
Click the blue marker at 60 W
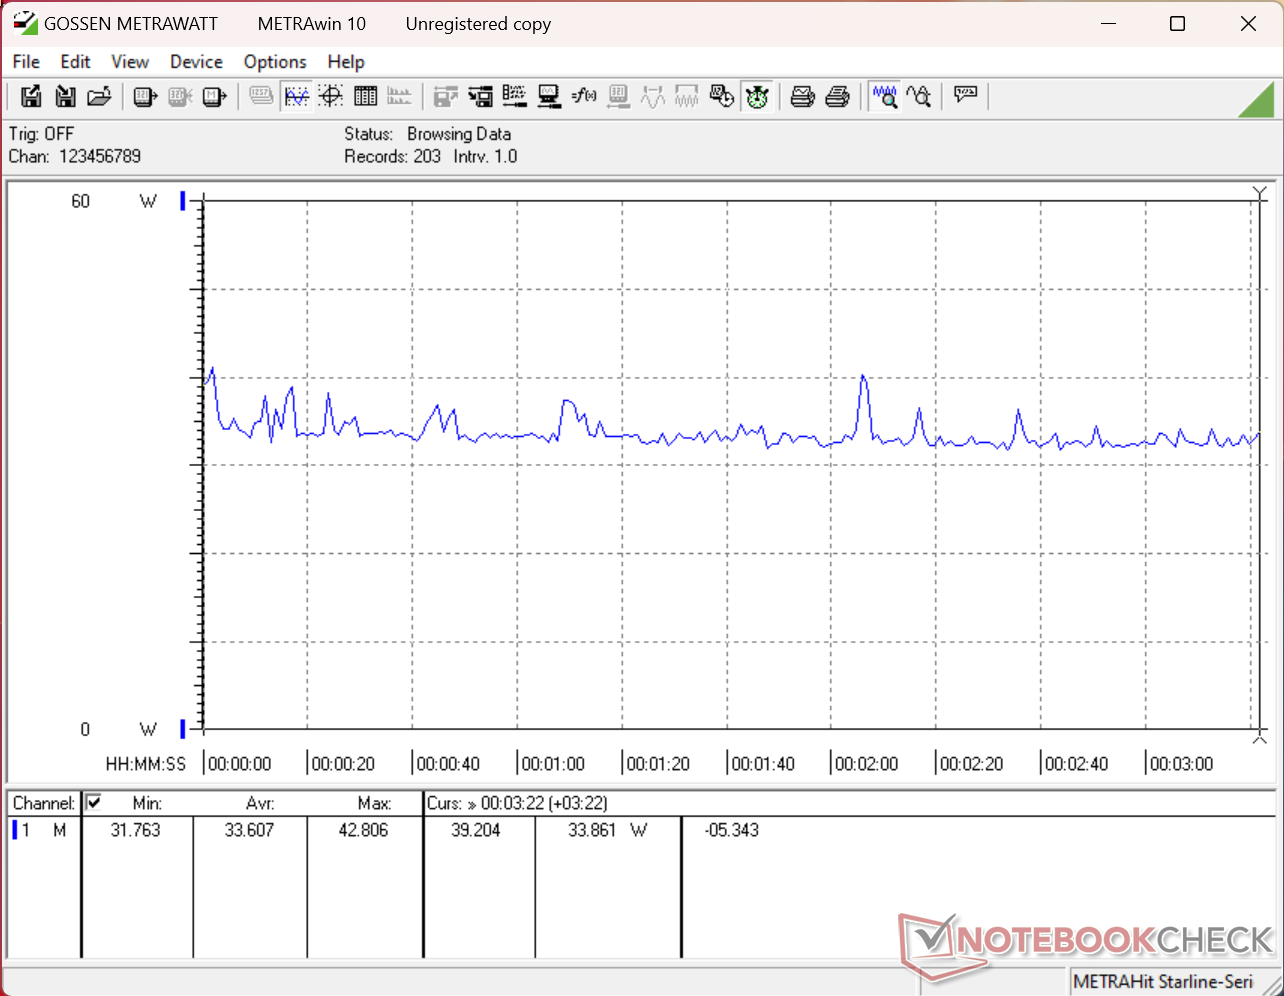point(183,201)
